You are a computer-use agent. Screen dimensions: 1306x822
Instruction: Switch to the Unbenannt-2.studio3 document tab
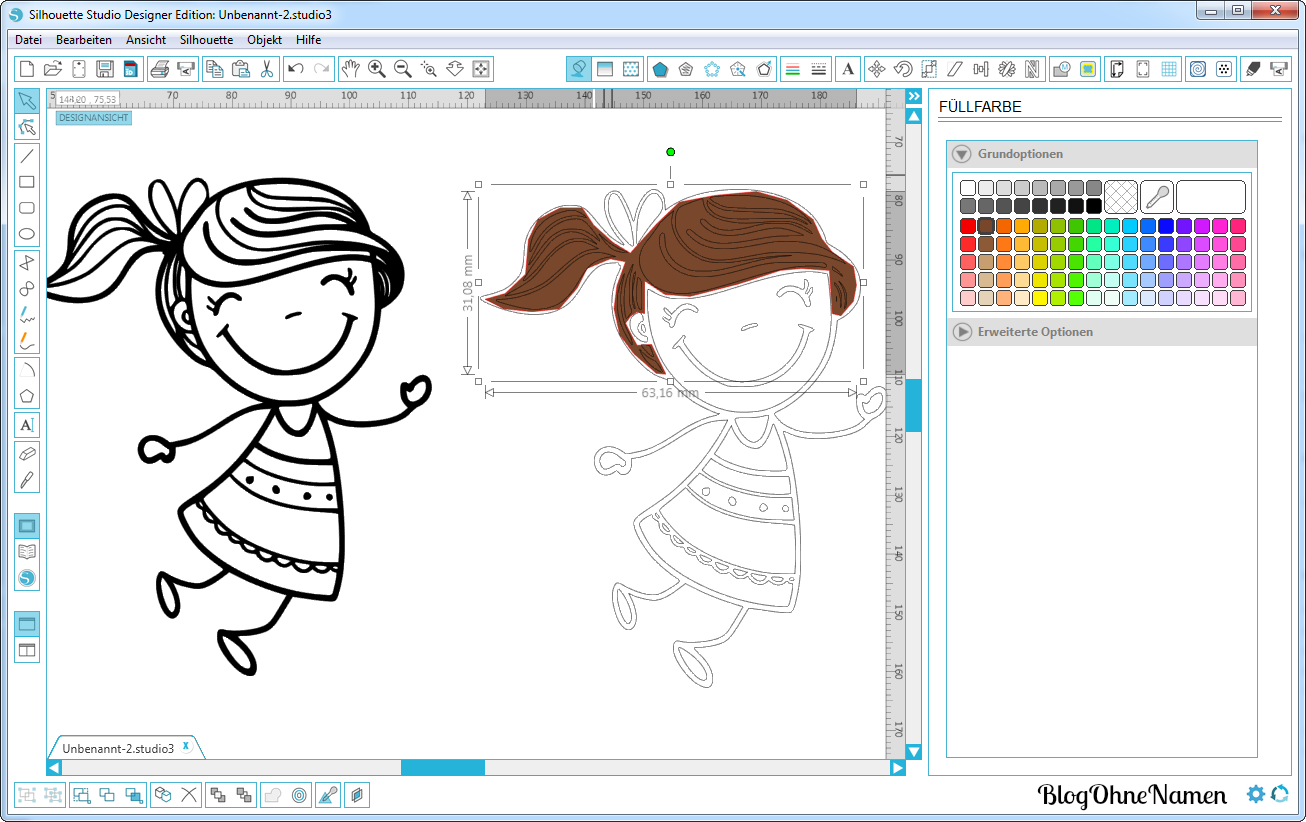click(x=118, y=748)
